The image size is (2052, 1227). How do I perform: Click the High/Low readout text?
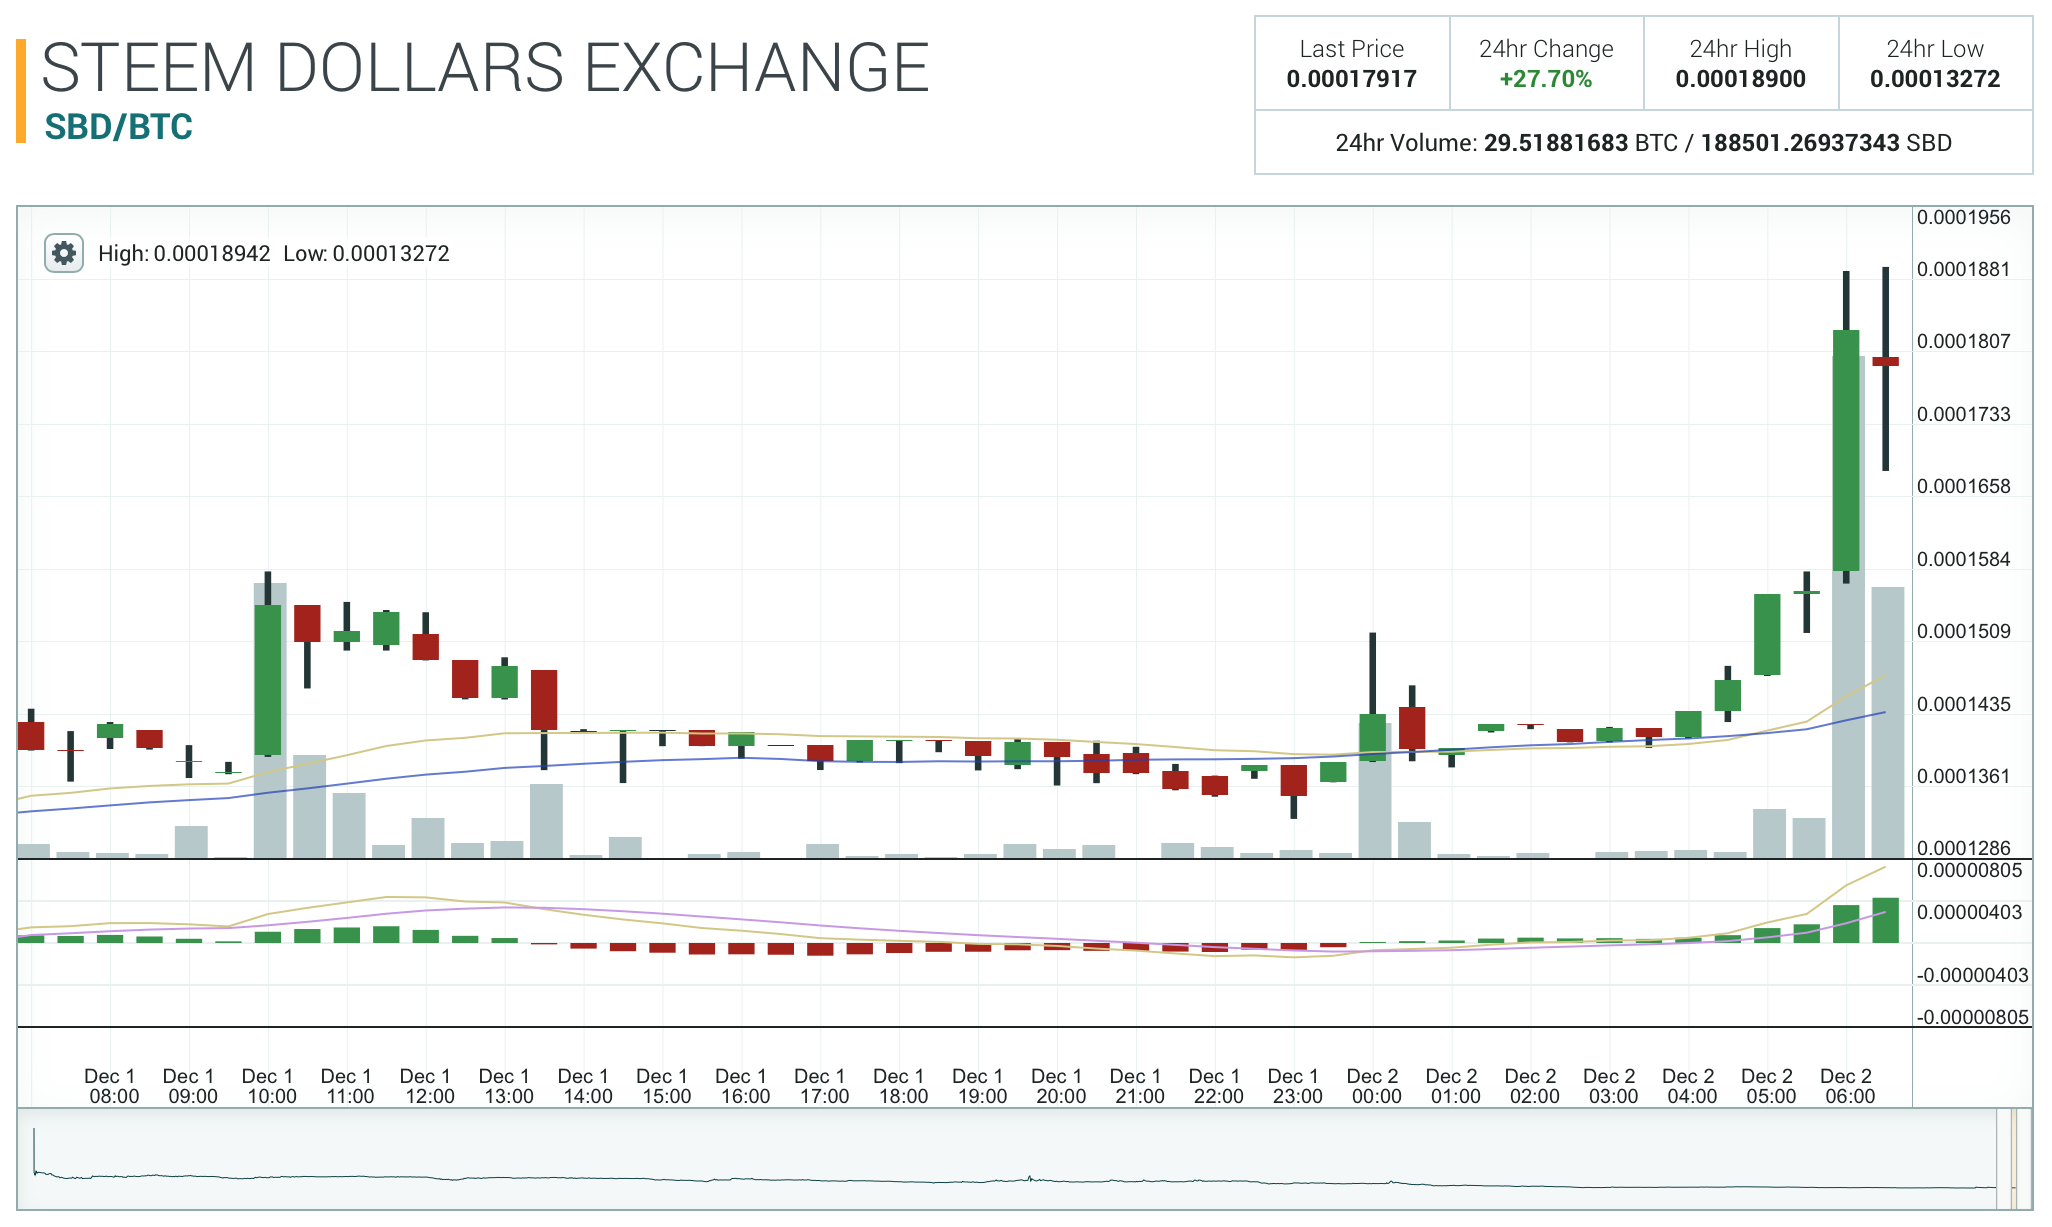click(x=273, y=254)
